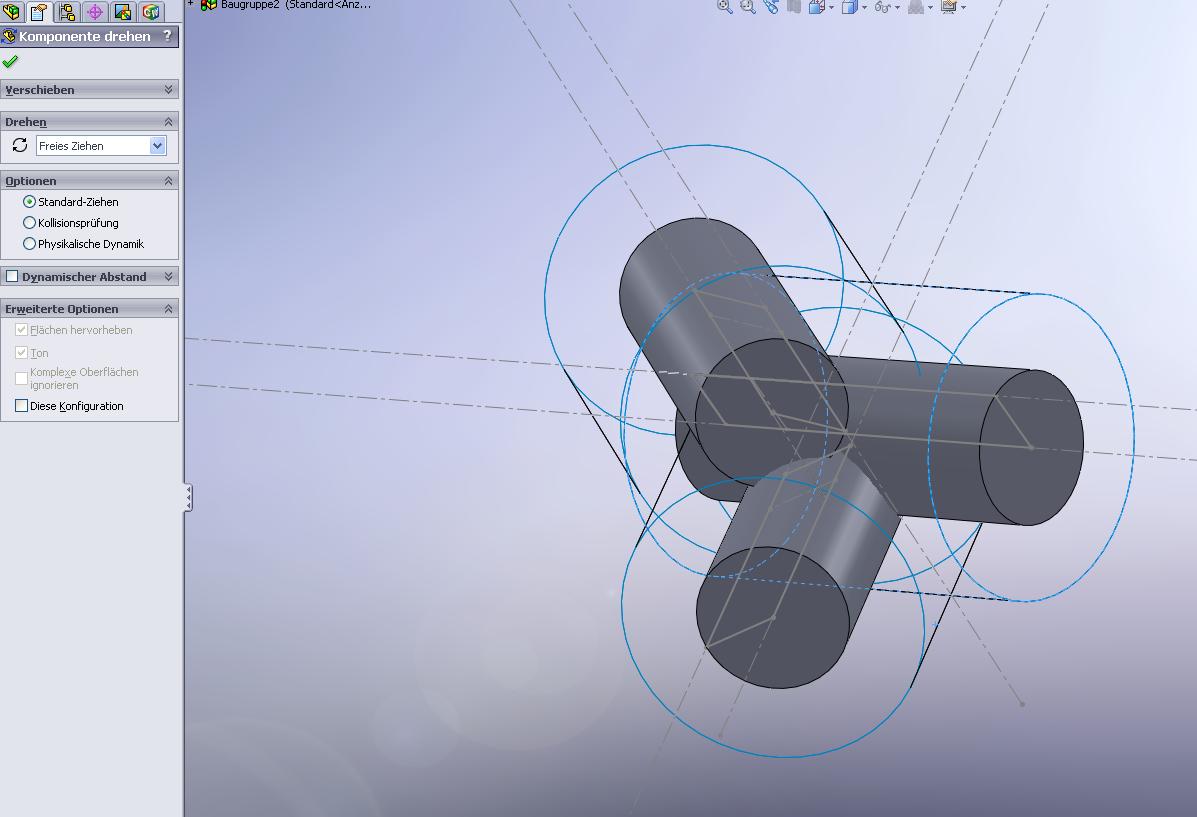Collapse the Optionen section
Image resolution: width=1197 pixels, height=817 pixels.
pyautogui.click(x=169, y=181)
